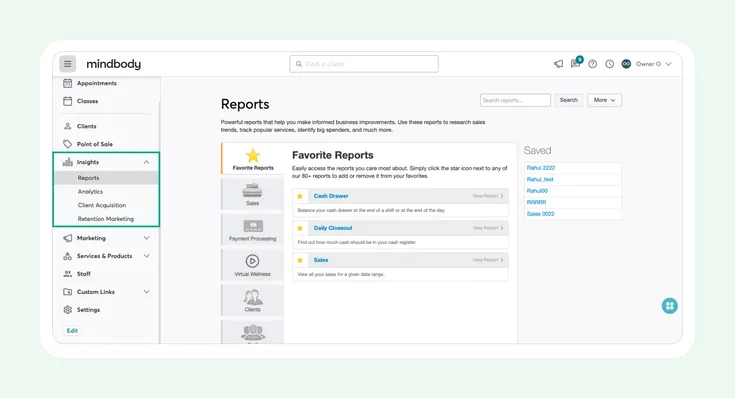The width and height of the screenshot is (735, 398).
Task: Open saved report Sales 0022
Action: pos(540,214)
